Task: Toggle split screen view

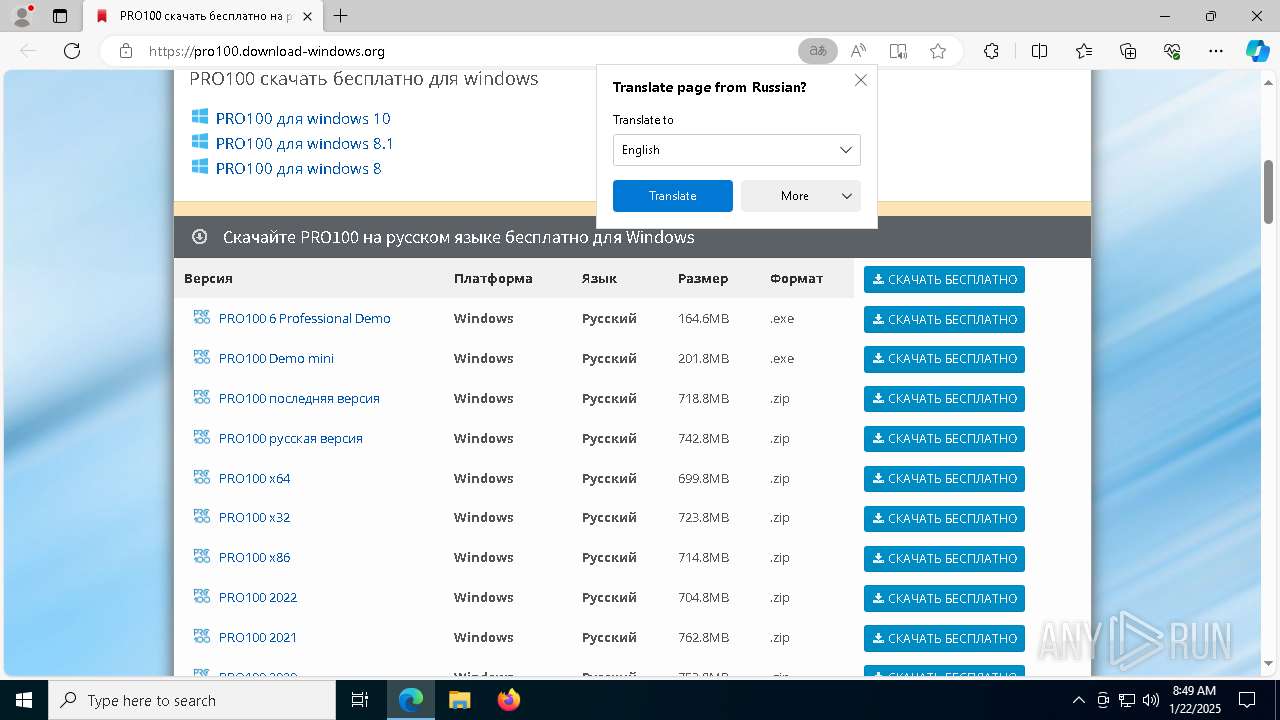Action: click(x=1039, y=51)
